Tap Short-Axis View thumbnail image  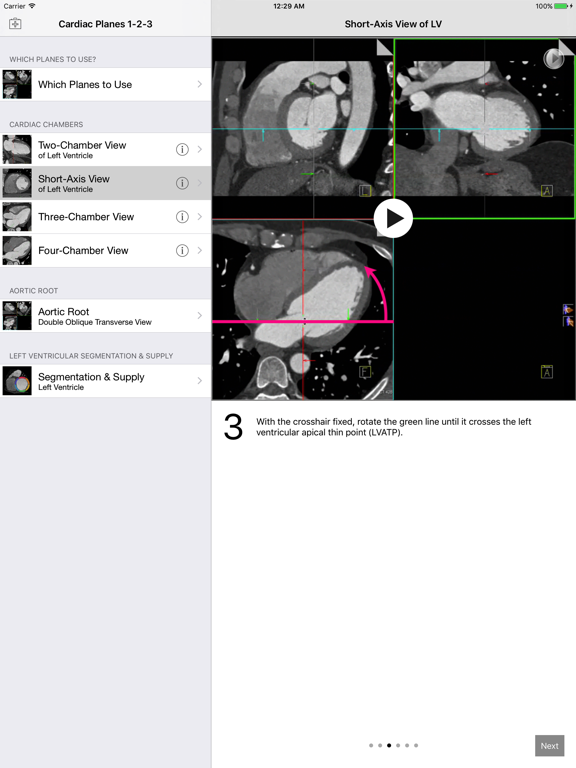[17, 183]
